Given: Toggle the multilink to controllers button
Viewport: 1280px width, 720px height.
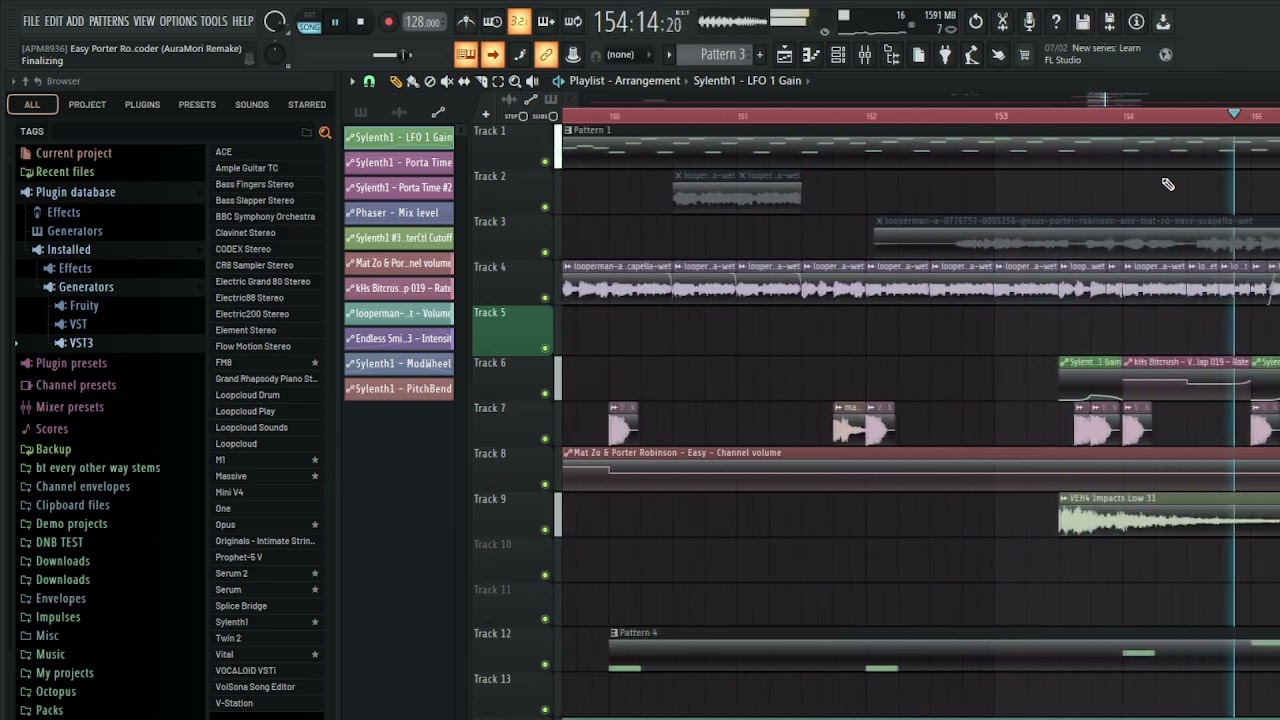Looking at the screenshot, I should (x=545, y=55).
